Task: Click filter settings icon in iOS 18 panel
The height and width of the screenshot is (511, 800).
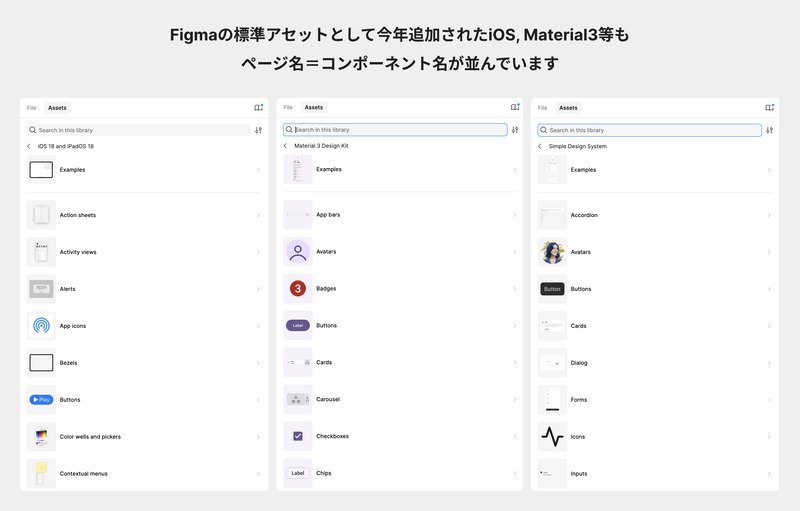Action: point(259,130)
